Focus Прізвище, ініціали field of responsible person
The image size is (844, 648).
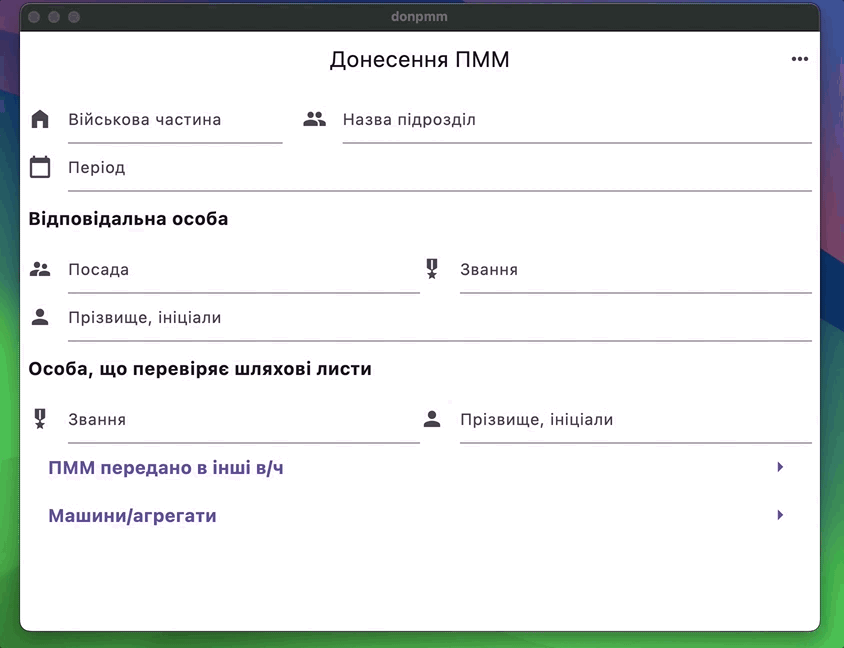[x=440, y=318]
